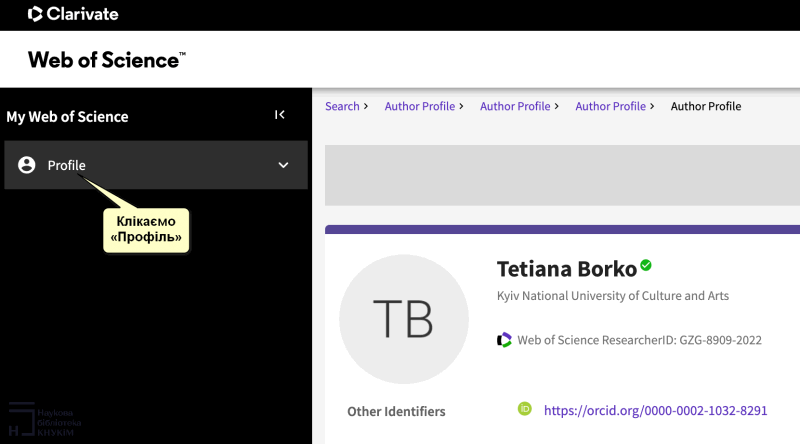Open the Web of Science home logo
The image size is (800, 444).
[106, 60]
